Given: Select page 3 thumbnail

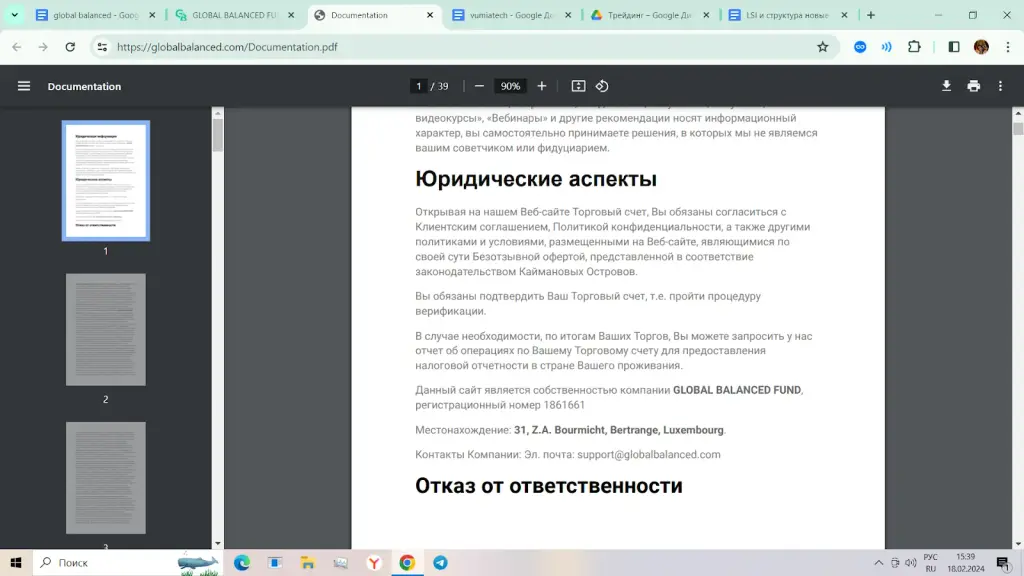Looking at the screenshot, I should (106, 477).
